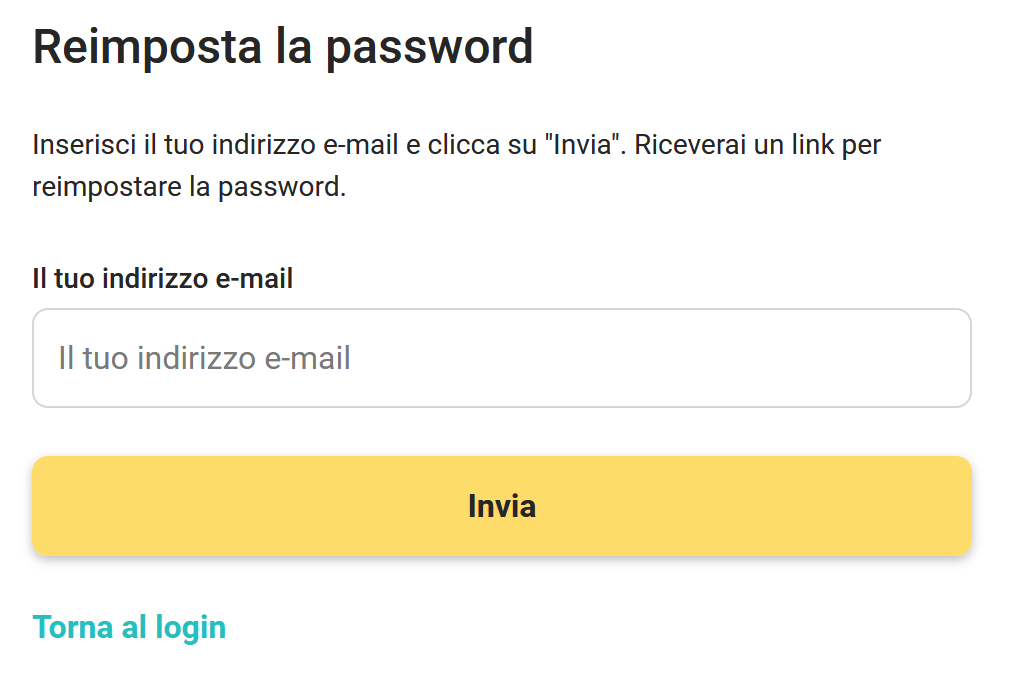
Task: Click the e-mail address input field
Action: (500, 358)
